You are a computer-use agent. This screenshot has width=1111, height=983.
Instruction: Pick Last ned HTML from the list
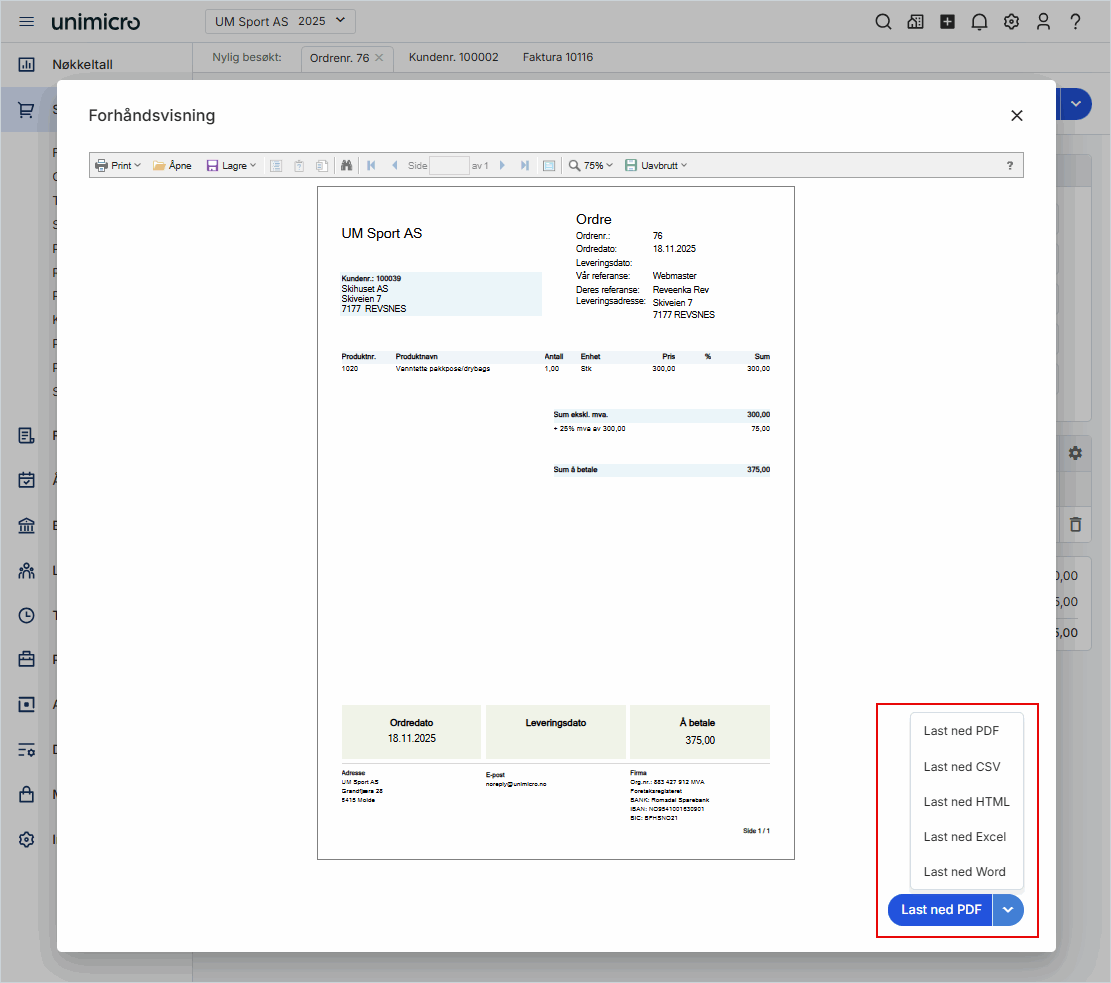966,802
